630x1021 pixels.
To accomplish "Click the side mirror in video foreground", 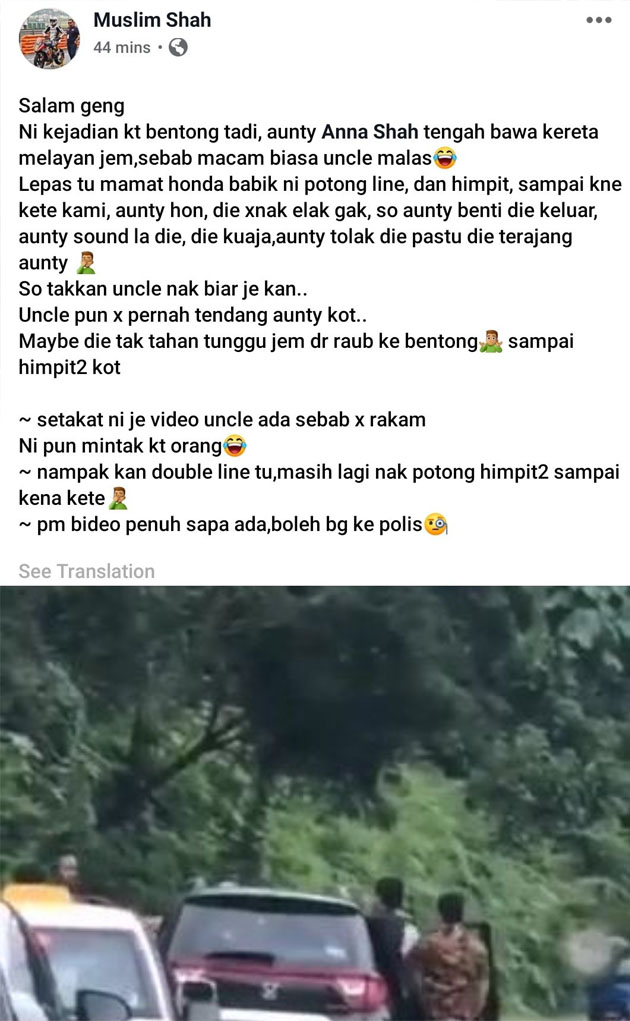I will [104, 1004].
